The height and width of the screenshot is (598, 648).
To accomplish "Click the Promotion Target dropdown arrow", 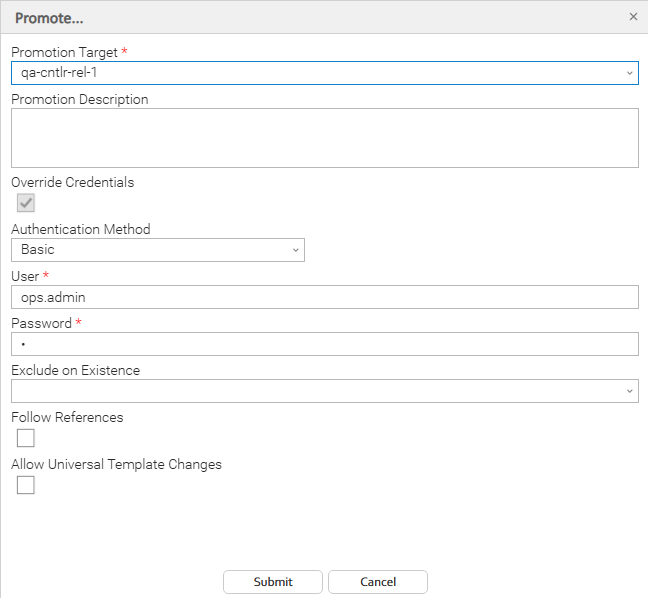I will [x=629, y=73].
